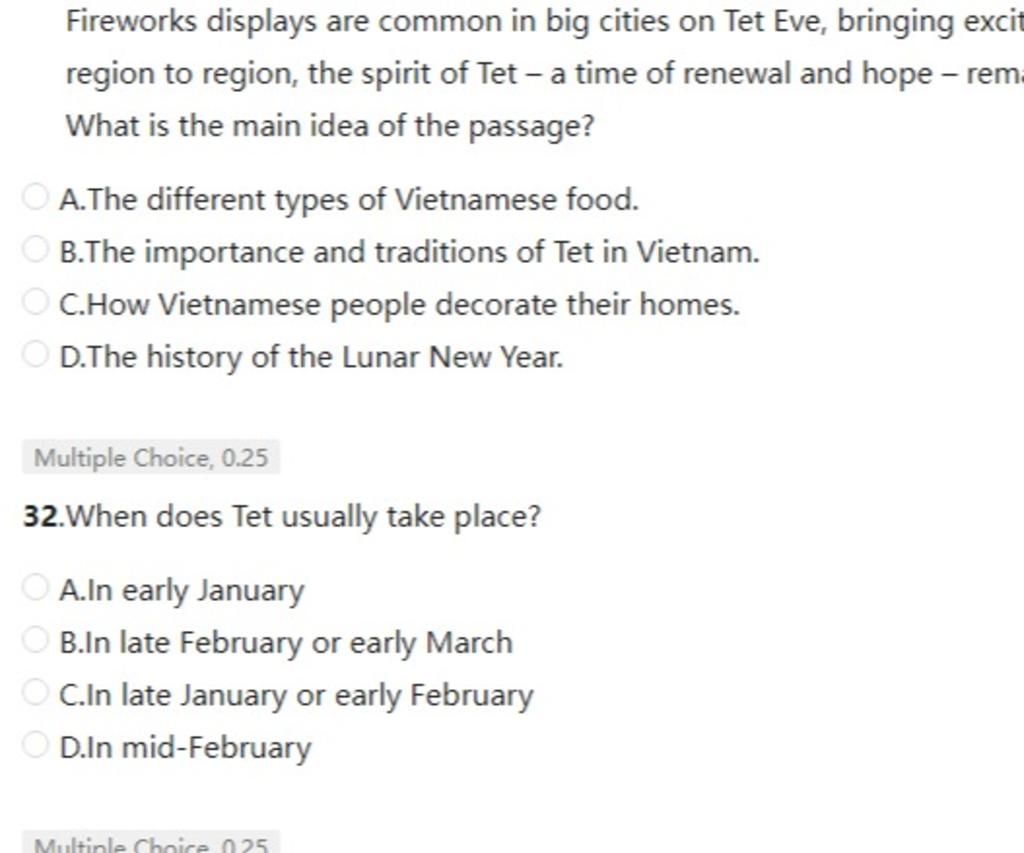Click answer text 'The different types of Vietnamese food.'
The image size is (1024, 853).
point(350,199)
